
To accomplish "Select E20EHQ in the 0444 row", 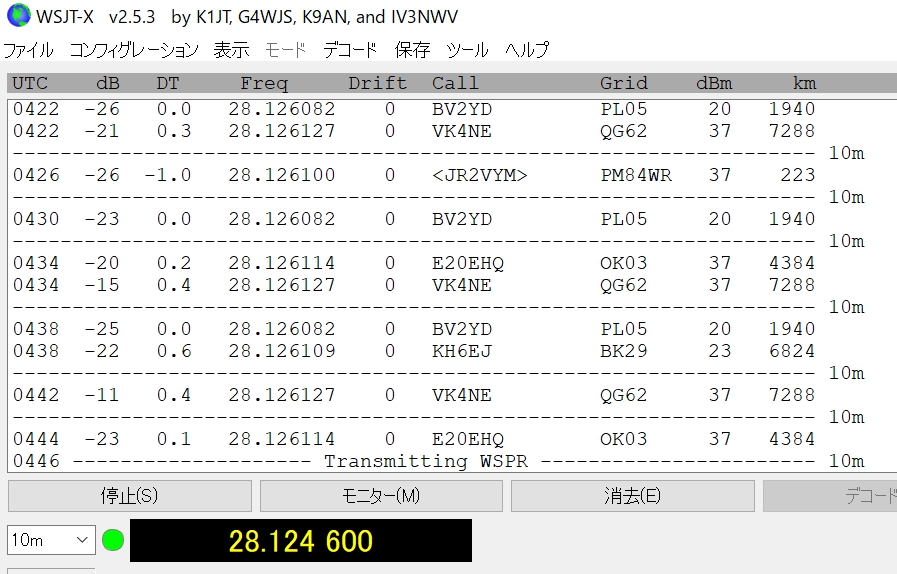I will click(468, 439).
